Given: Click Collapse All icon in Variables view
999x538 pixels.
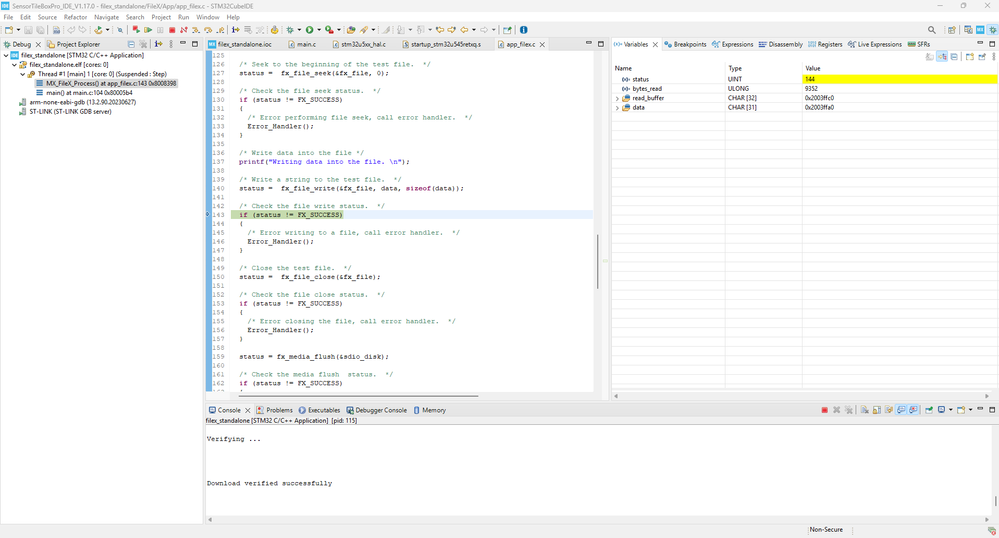Looking at the screenshot, I should click(x=954, y=57).
